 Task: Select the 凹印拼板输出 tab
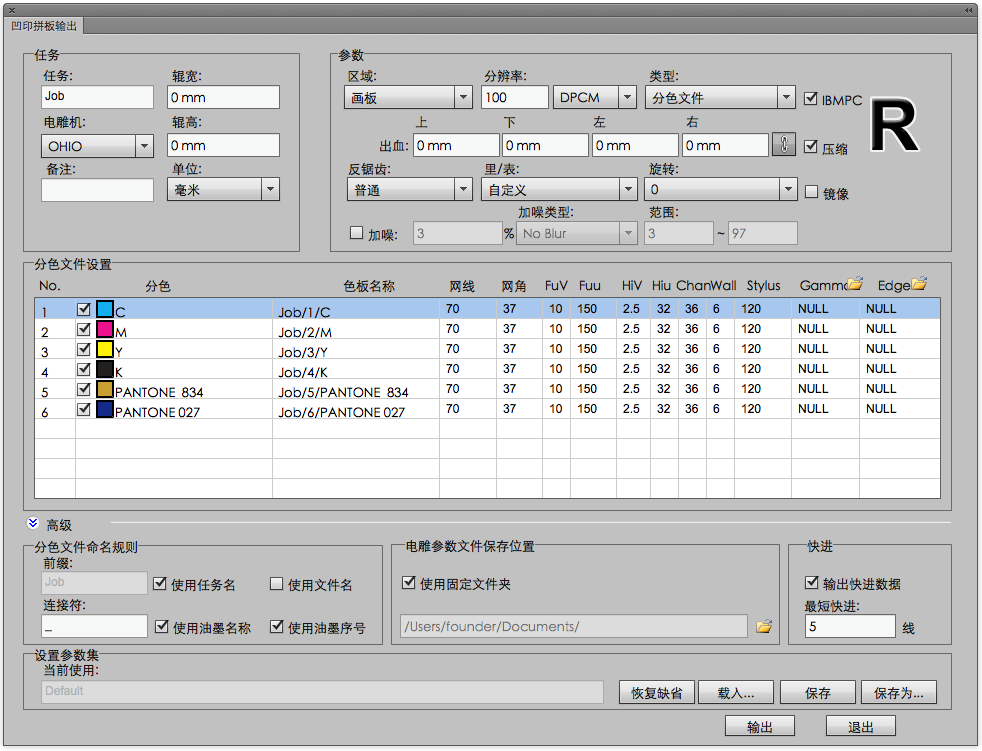pos(44,26)
